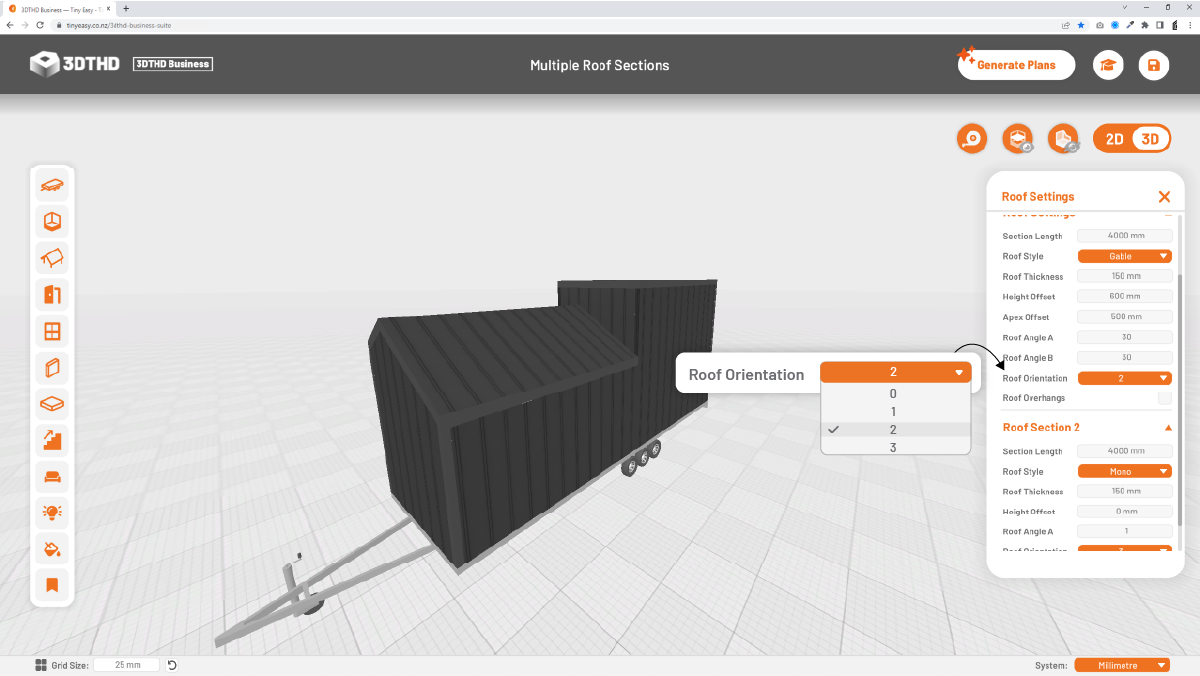Edit Roof Section 2 Section Length field
1200x676 pixels.
[1125, 451]
